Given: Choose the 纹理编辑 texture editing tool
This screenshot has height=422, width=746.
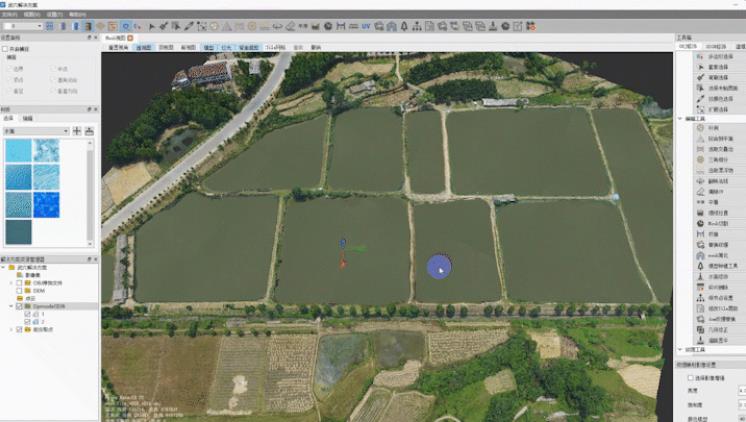Looking at the screenshot, I should pos(713,287).
